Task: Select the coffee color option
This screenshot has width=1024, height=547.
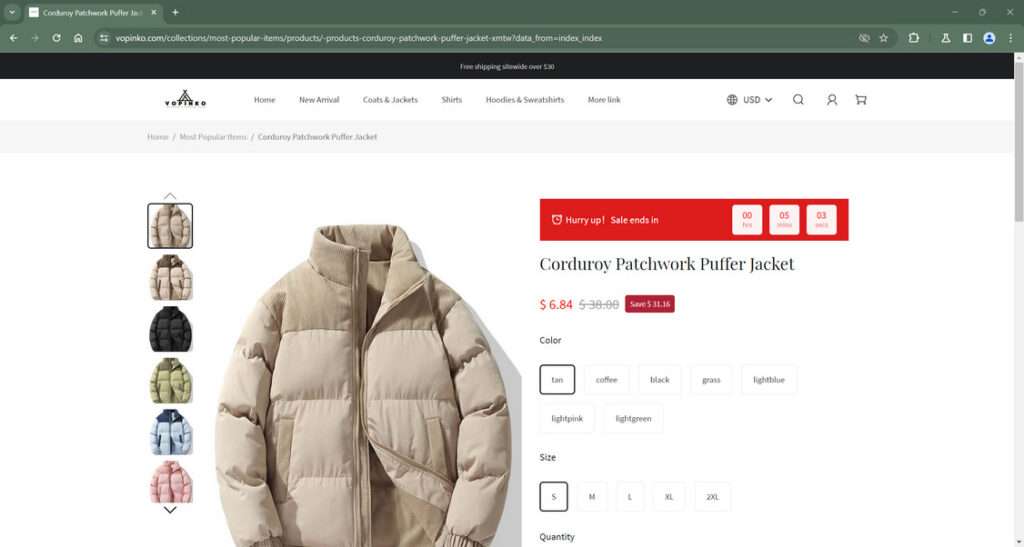Action: tap(606, 379)
